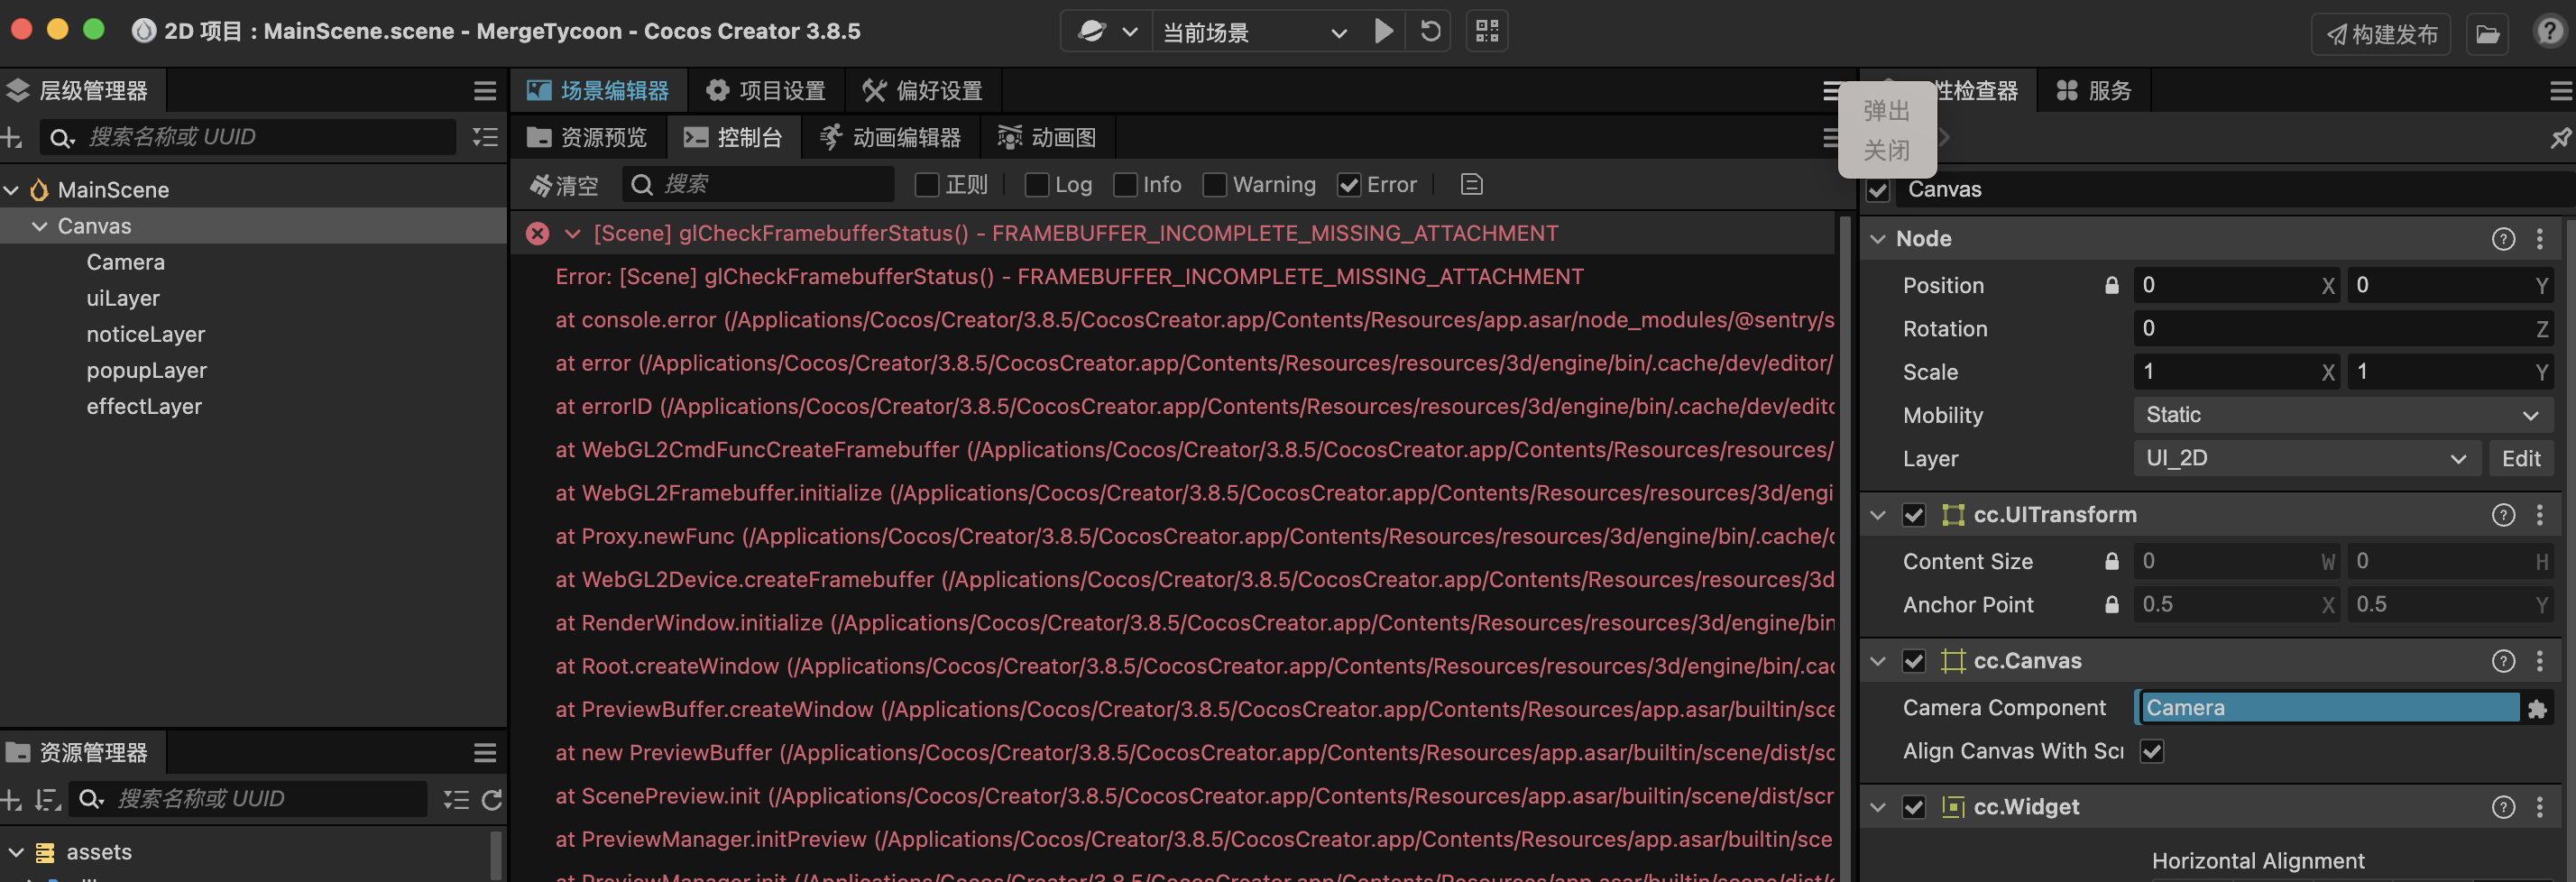Open the 资源管理器 panel menu icon
This screenshot has width=2576, height=882.
[x=485, y=752]
